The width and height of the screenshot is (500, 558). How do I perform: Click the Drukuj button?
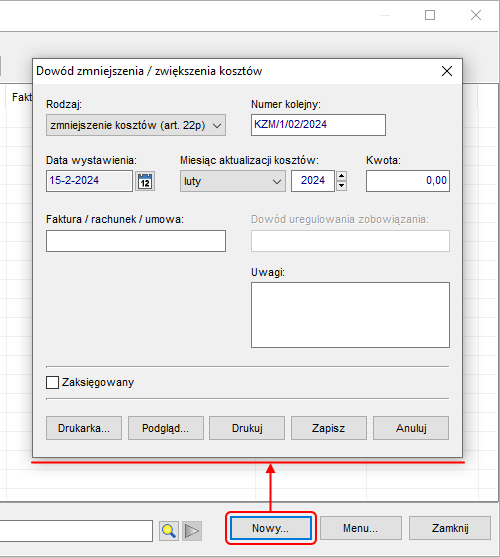click(x=247, y=428)
